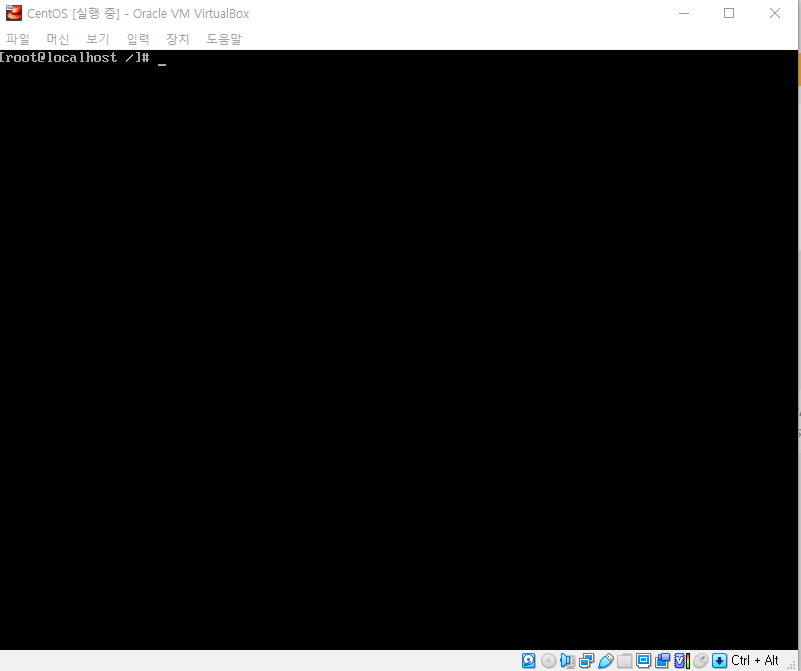Viewport: 801px width, 671px height.
Task: Click the hard disk activity status icon
Action: [529, 660]
